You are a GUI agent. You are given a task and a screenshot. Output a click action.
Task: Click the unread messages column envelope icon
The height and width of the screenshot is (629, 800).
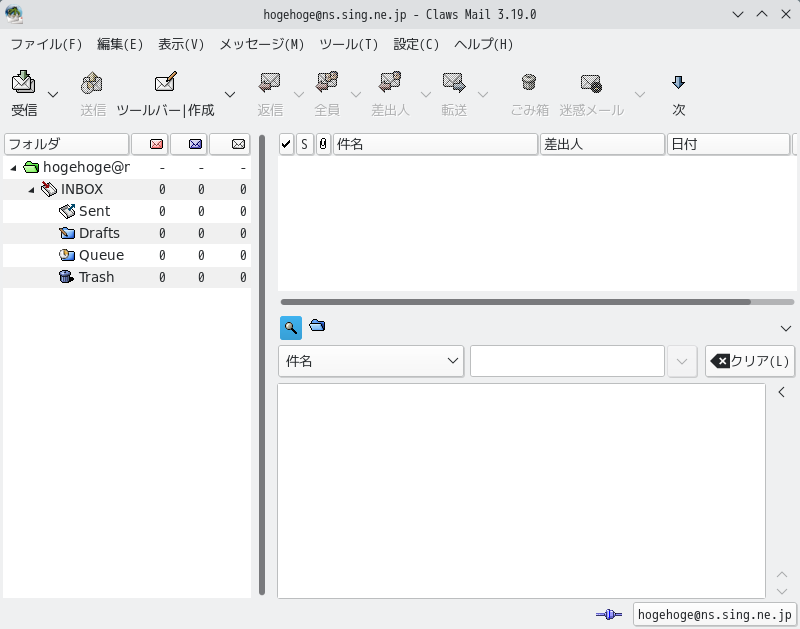[195, 144]
